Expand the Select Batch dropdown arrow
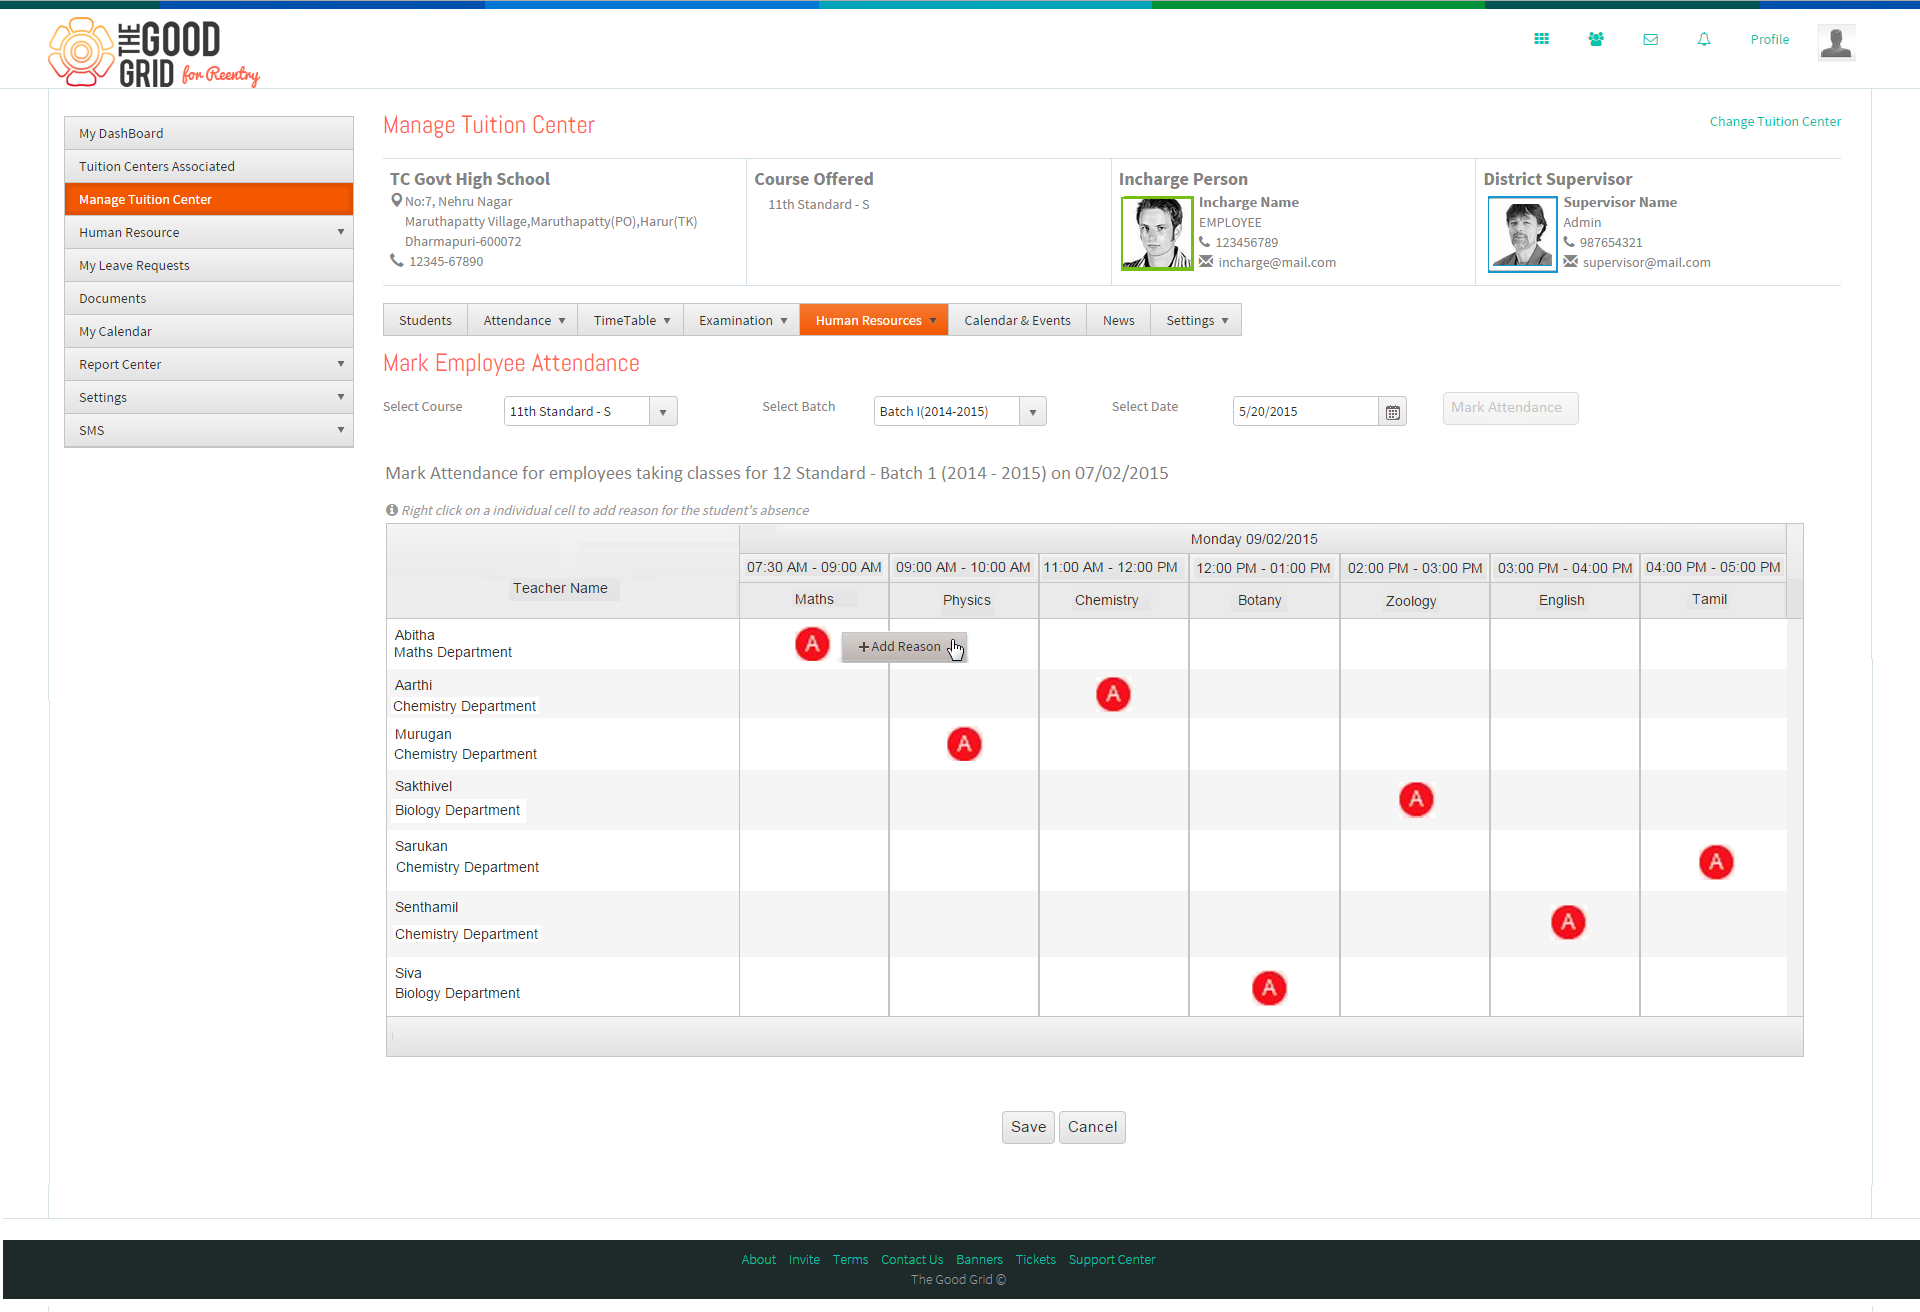This screenshot has width=1920, height=1312. [x=1033, y=412]
